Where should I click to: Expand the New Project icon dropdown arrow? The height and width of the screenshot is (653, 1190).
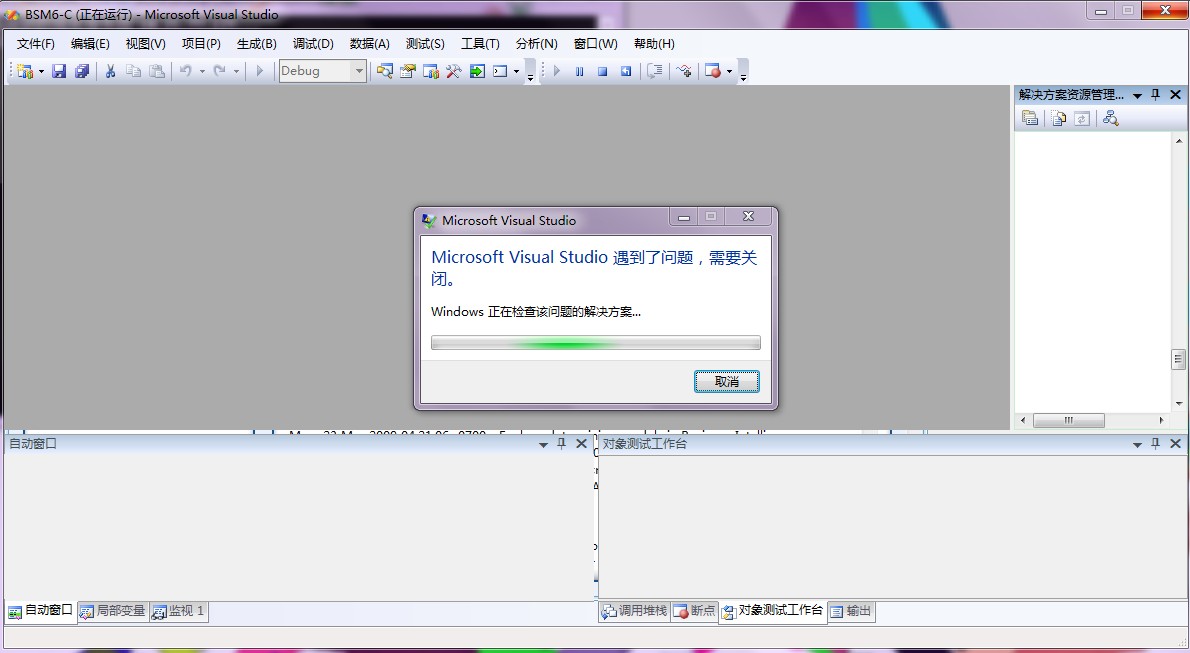coord(41,71)
